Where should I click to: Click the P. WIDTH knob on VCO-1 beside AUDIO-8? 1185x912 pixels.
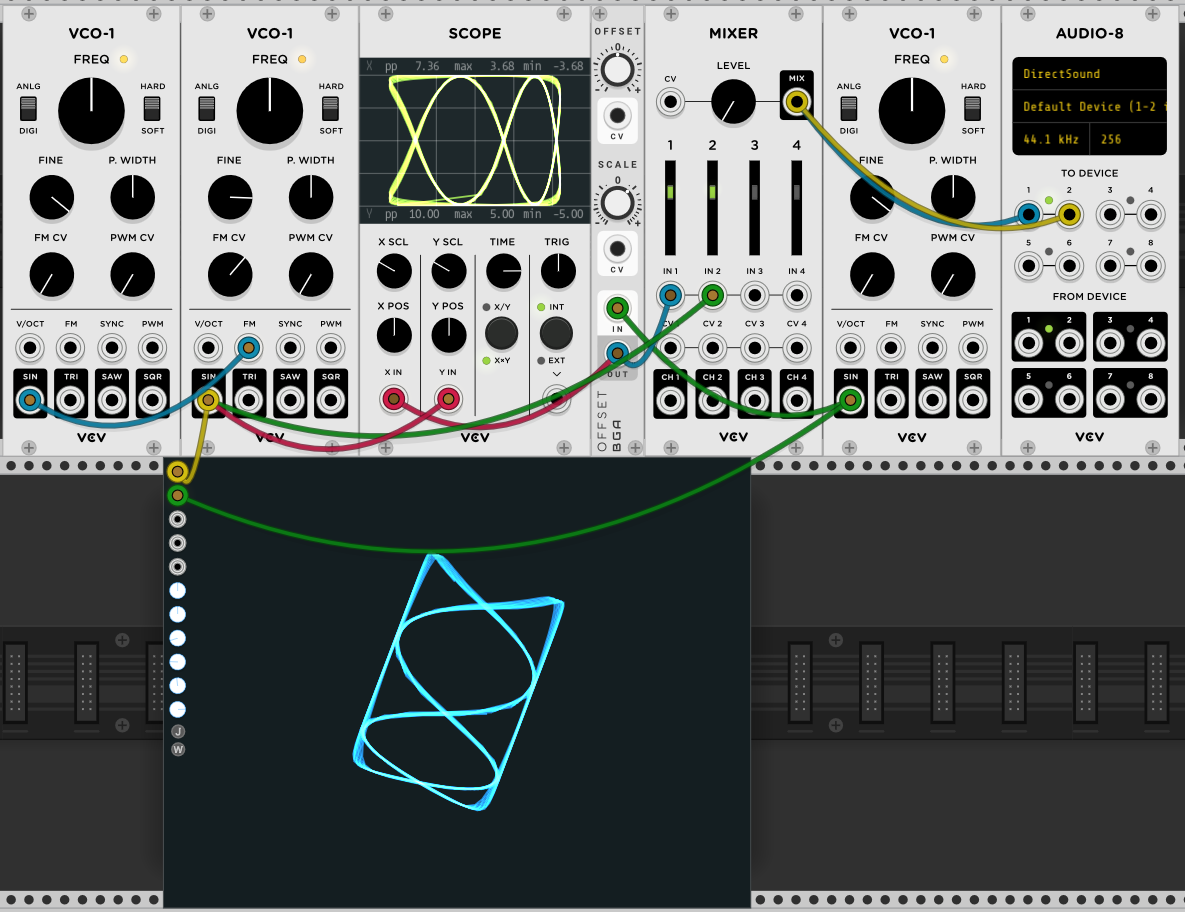point(953,198)
